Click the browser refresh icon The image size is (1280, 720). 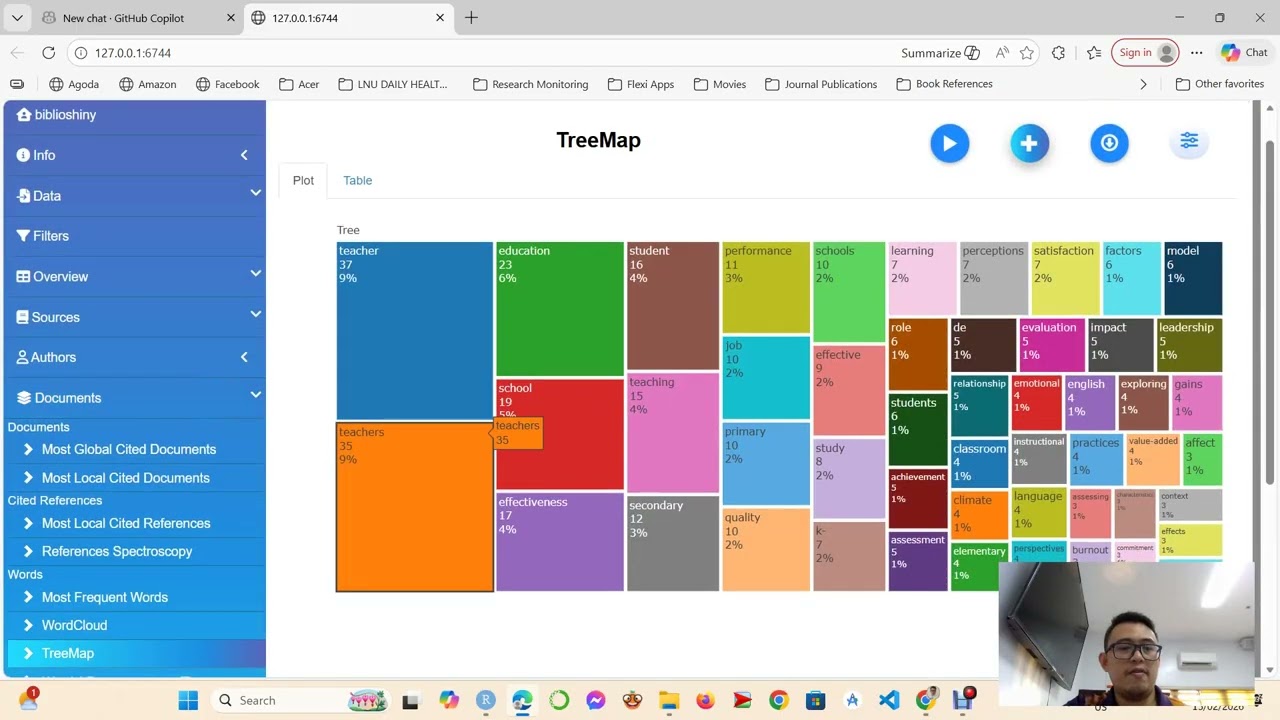click(x=49, y=53)
